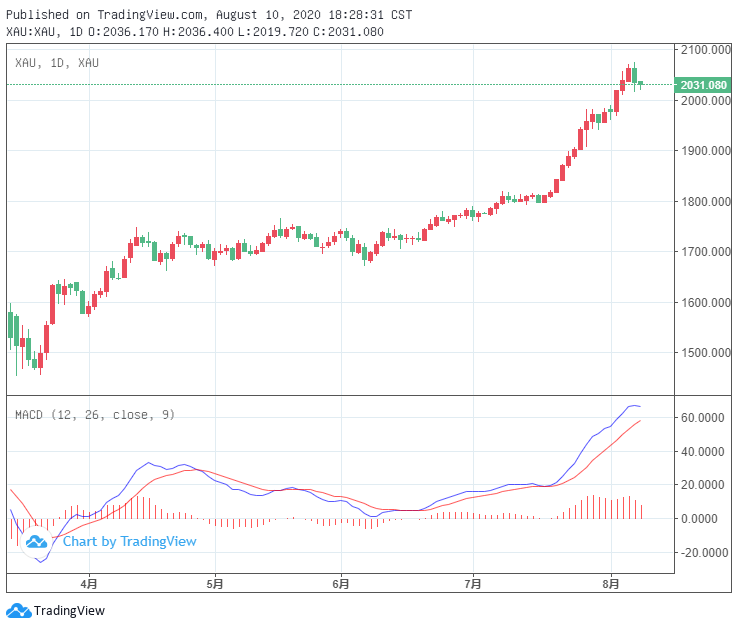Screen dimensions: 738x629
Task: Click the 4月 label on the time axis
Action: point(89,583)
